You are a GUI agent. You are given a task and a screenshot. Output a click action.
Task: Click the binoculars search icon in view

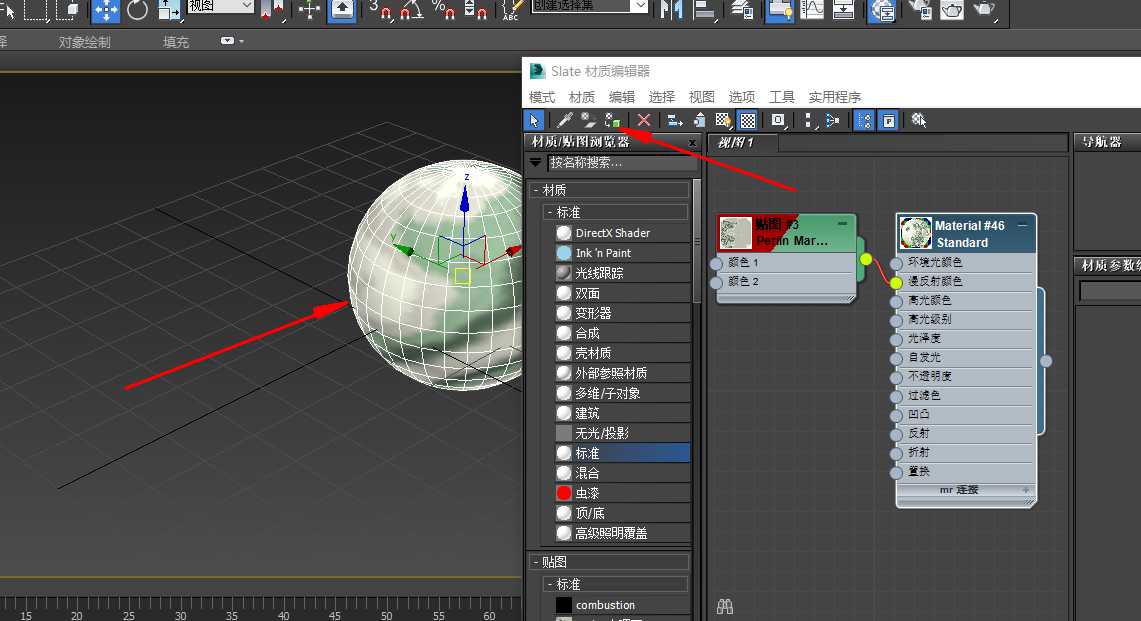[x=725, y=606]
